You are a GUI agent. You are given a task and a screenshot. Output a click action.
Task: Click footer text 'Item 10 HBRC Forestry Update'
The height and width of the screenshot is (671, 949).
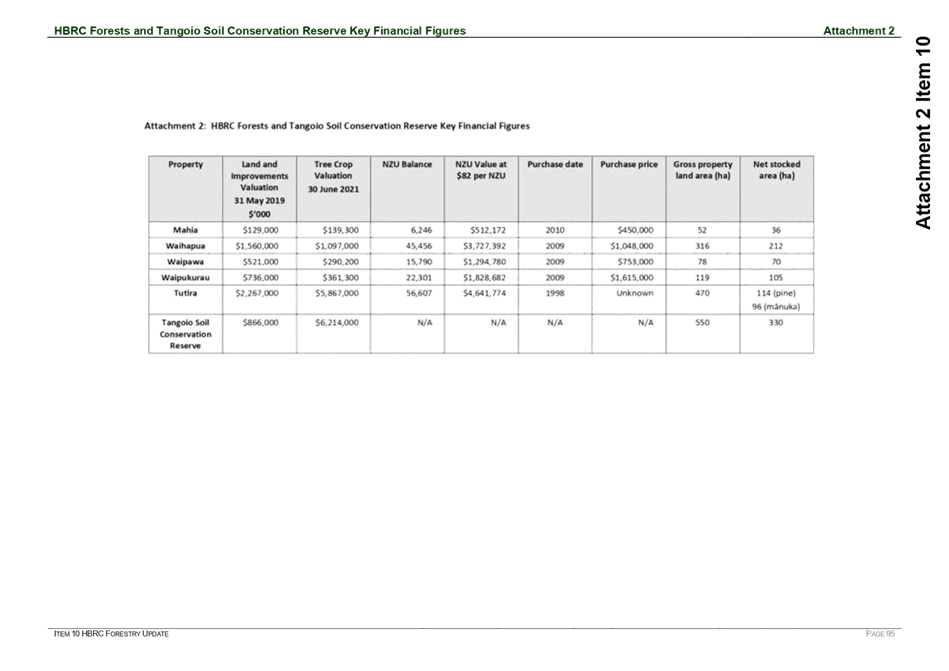111,633
